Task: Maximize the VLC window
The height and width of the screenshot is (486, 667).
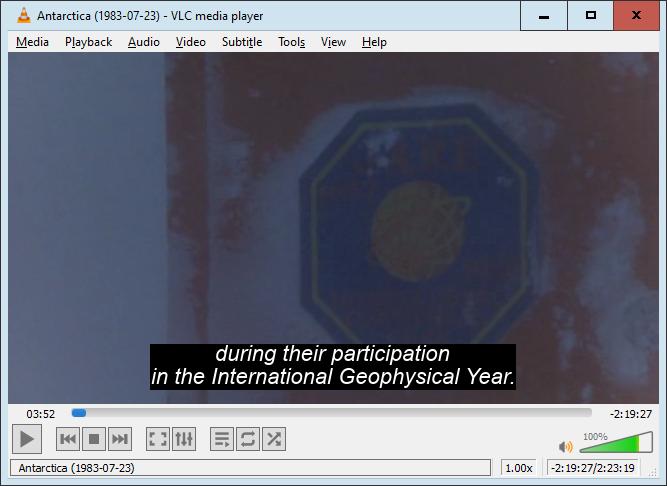Action: pyautogui.click(x=590, y=16)
